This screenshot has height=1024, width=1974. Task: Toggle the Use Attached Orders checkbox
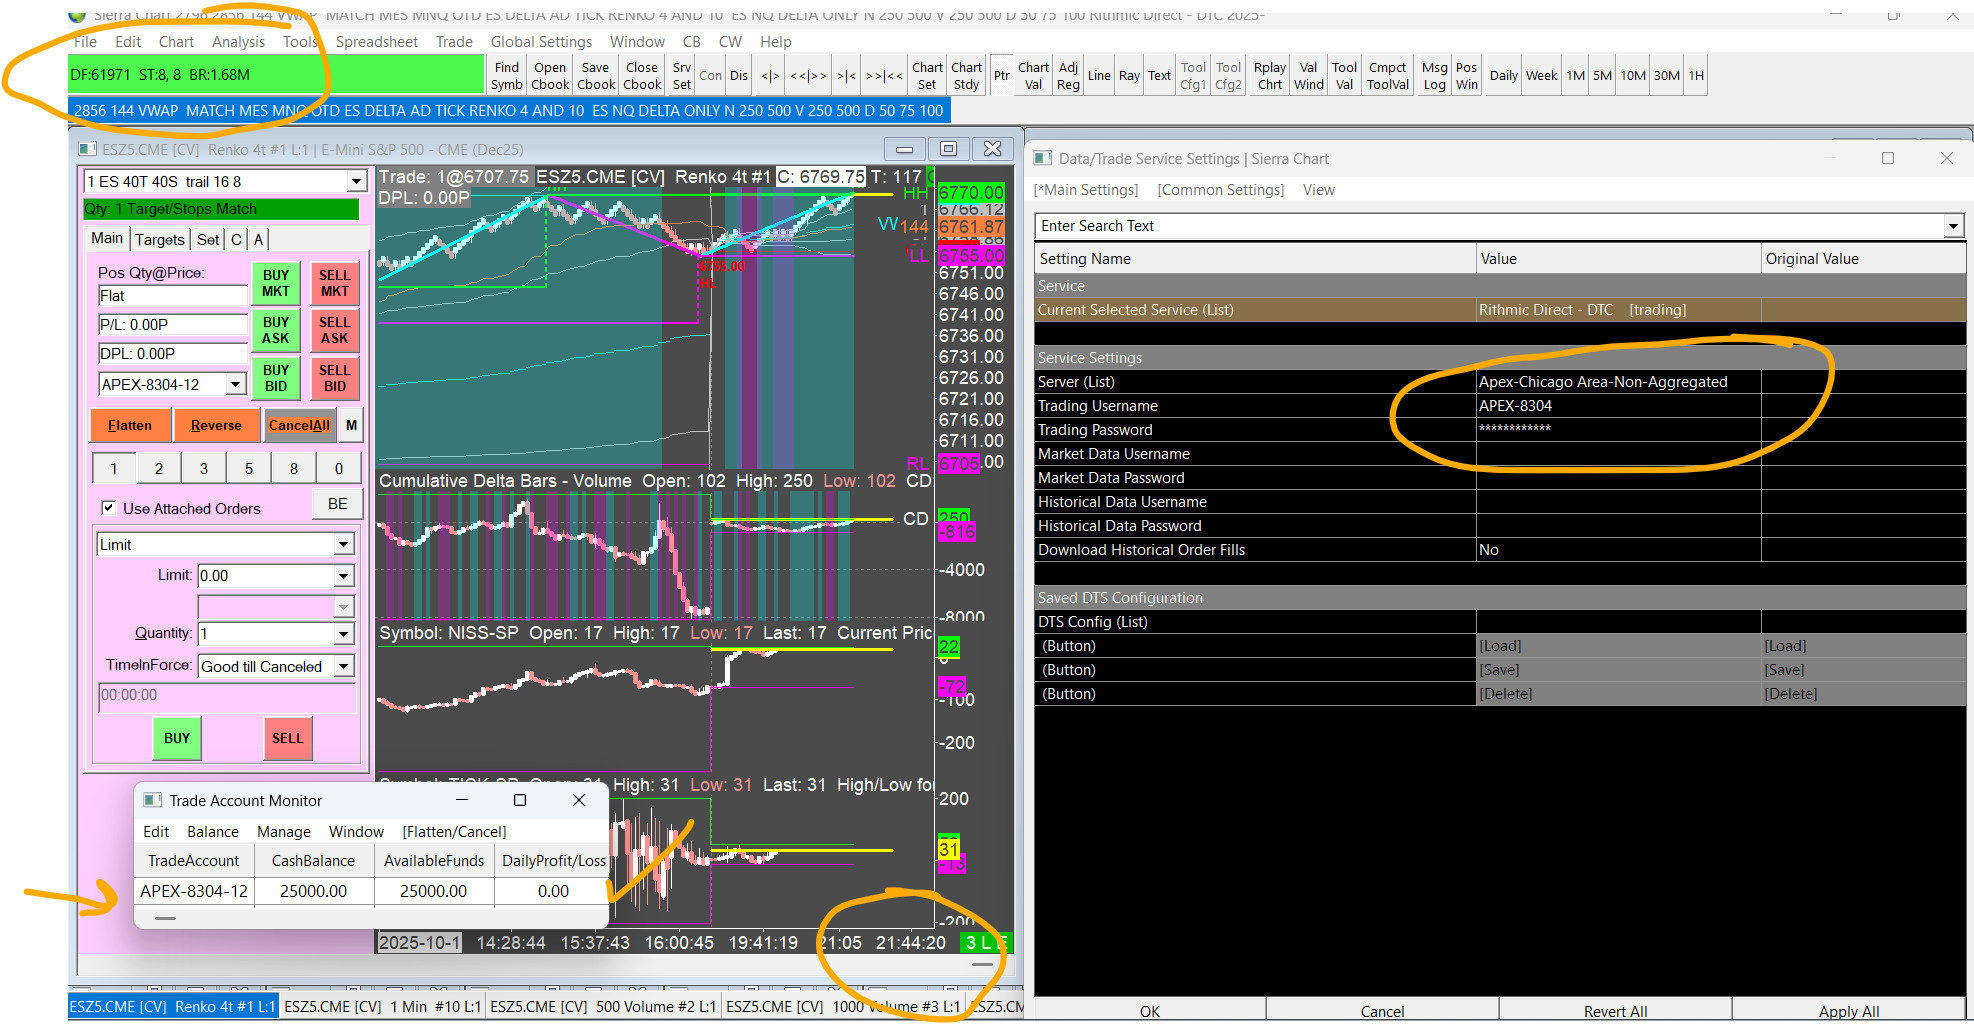coord(109,508)
